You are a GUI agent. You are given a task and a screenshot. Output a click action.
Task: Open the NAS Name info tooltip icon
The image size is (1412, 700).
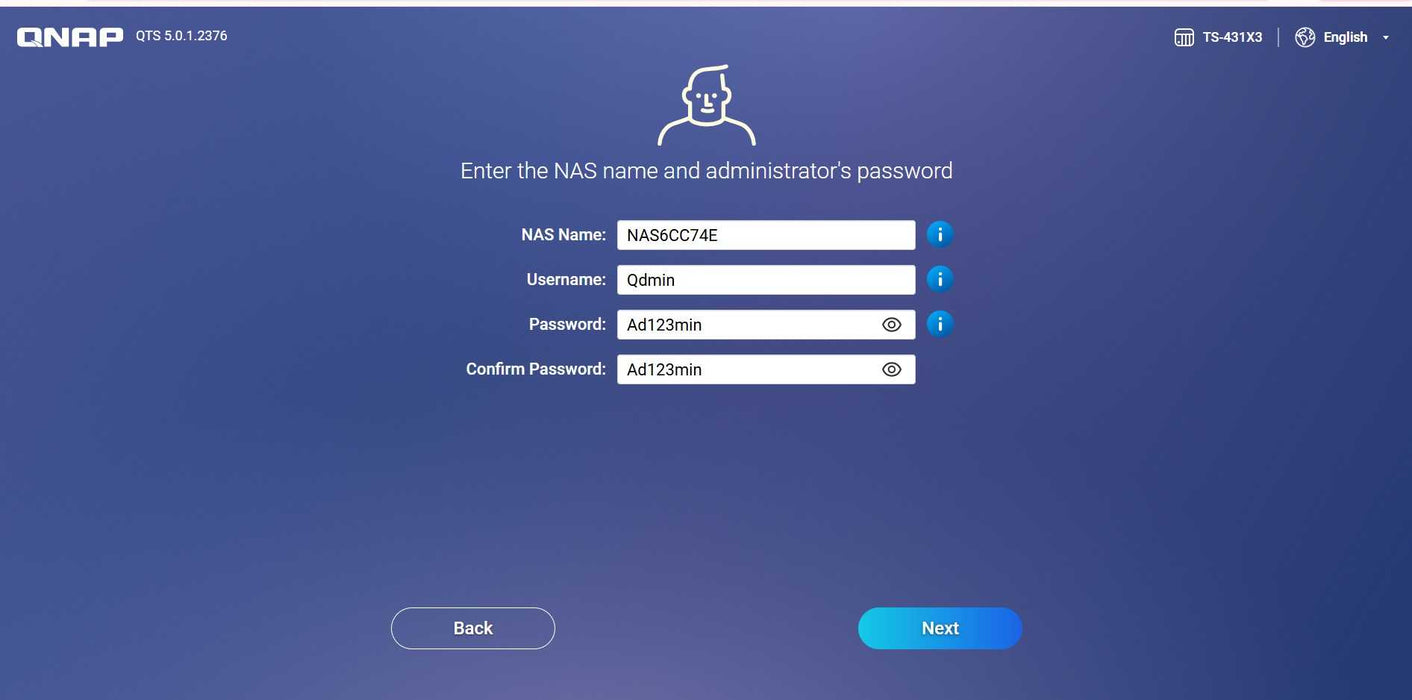(940, 234)
